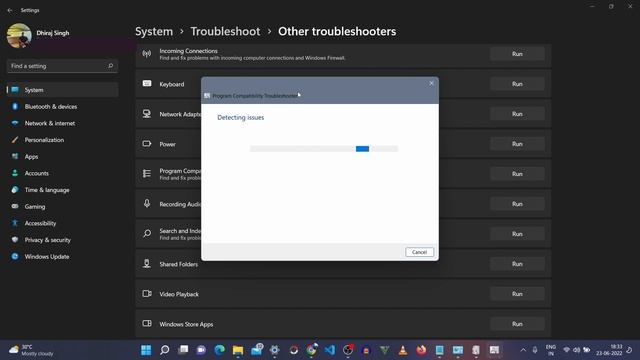Go back with the Settings back arrow

[x=10, y=10]
